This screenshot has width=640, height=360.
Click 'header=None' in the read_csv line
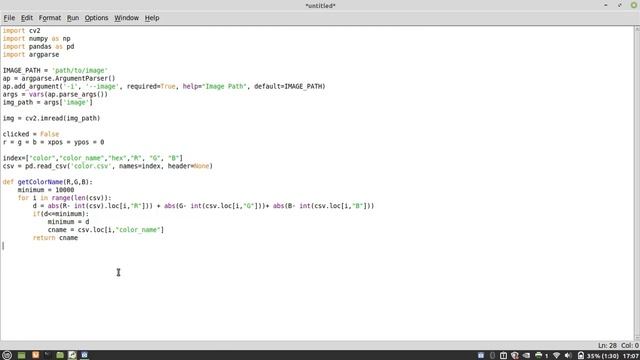pos(190,166)
